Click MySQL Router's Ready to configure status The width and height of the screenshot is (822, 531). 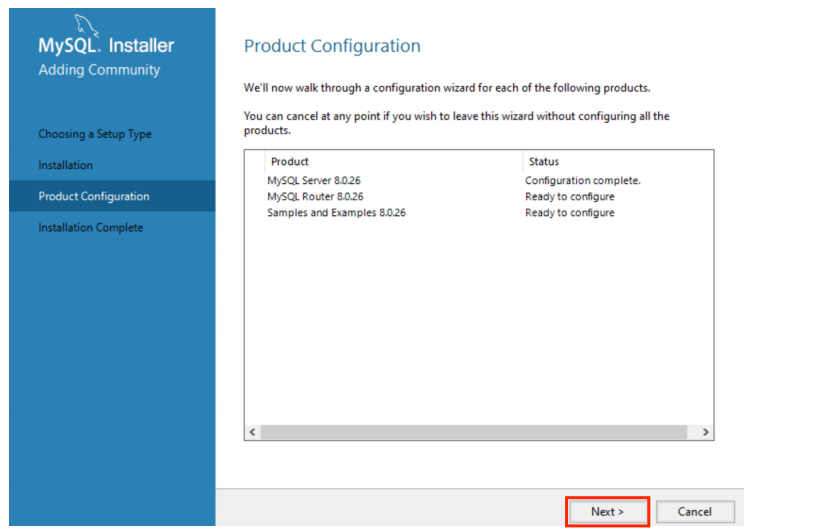570,197
